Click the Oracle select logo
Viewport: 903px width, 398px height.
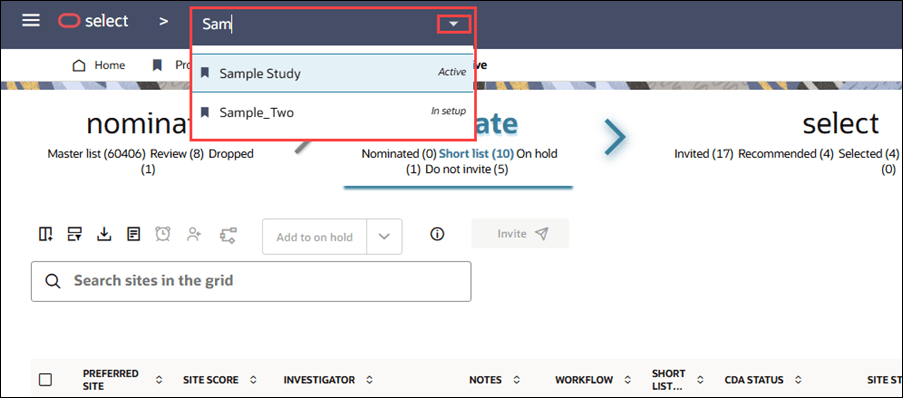pyautogui.click(x=93, y=21)
